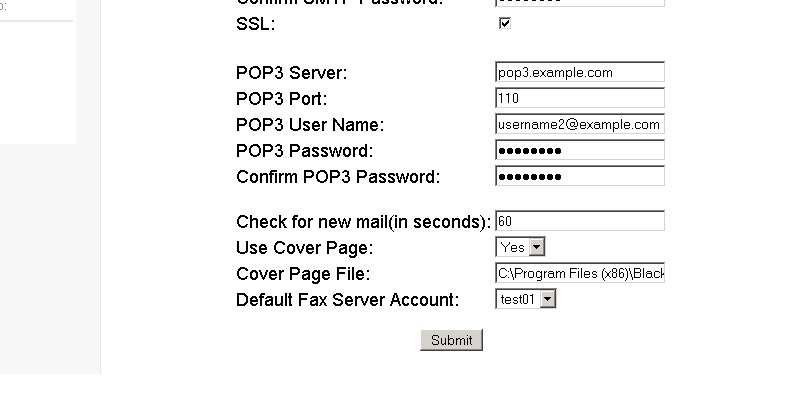Focus the Confirm POP3 Password field
This screenshot has height=400, width=800.
pos(580,176)
